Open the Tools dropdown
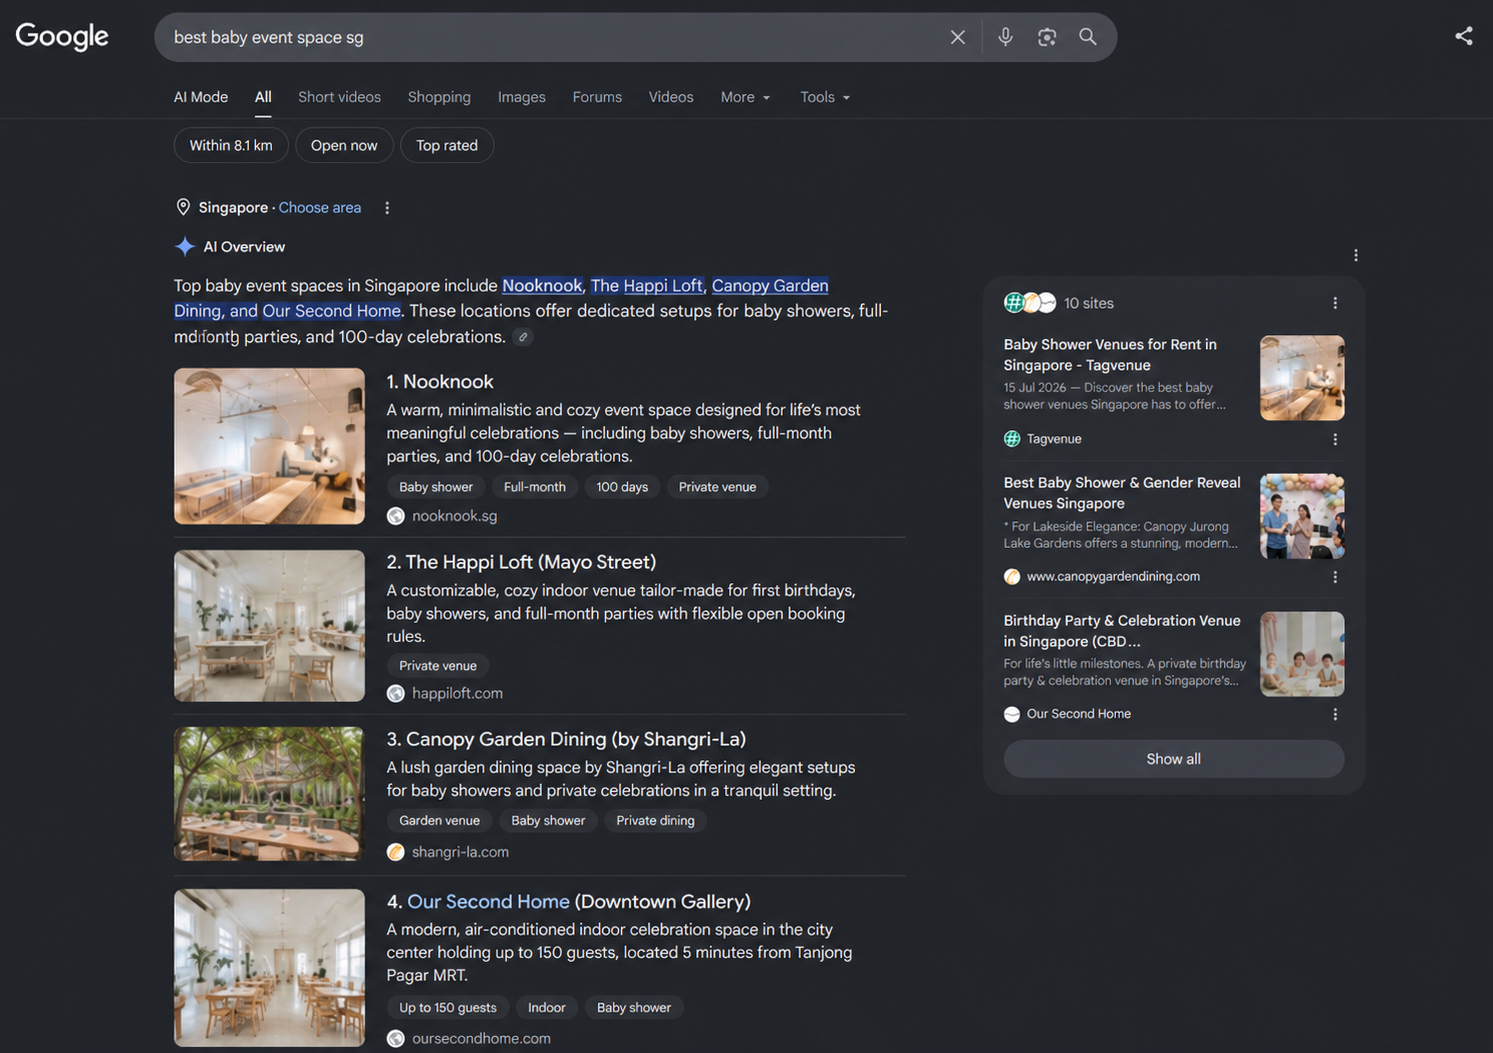Image resolution: width=1493 pixels, height=1053 pixels. point(825,97)
